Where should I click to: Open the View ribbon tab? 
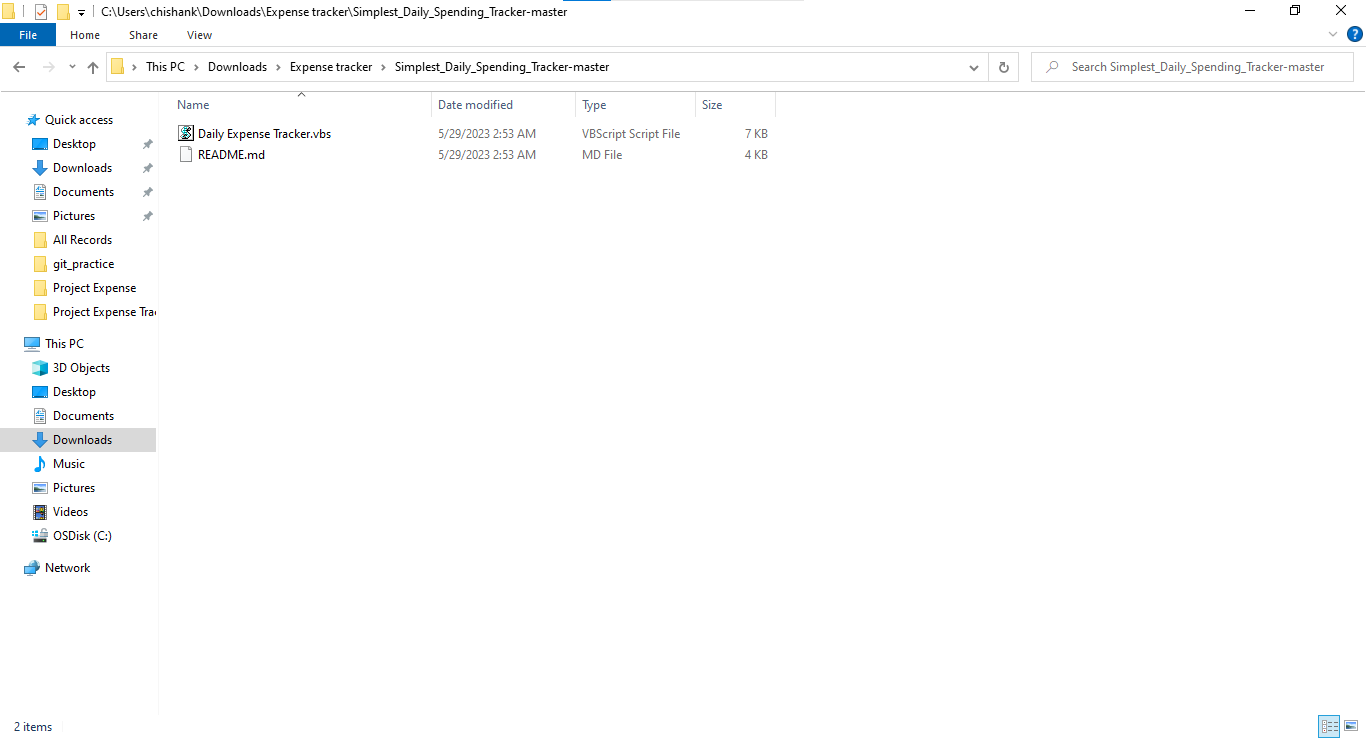(x=198, y=34)
